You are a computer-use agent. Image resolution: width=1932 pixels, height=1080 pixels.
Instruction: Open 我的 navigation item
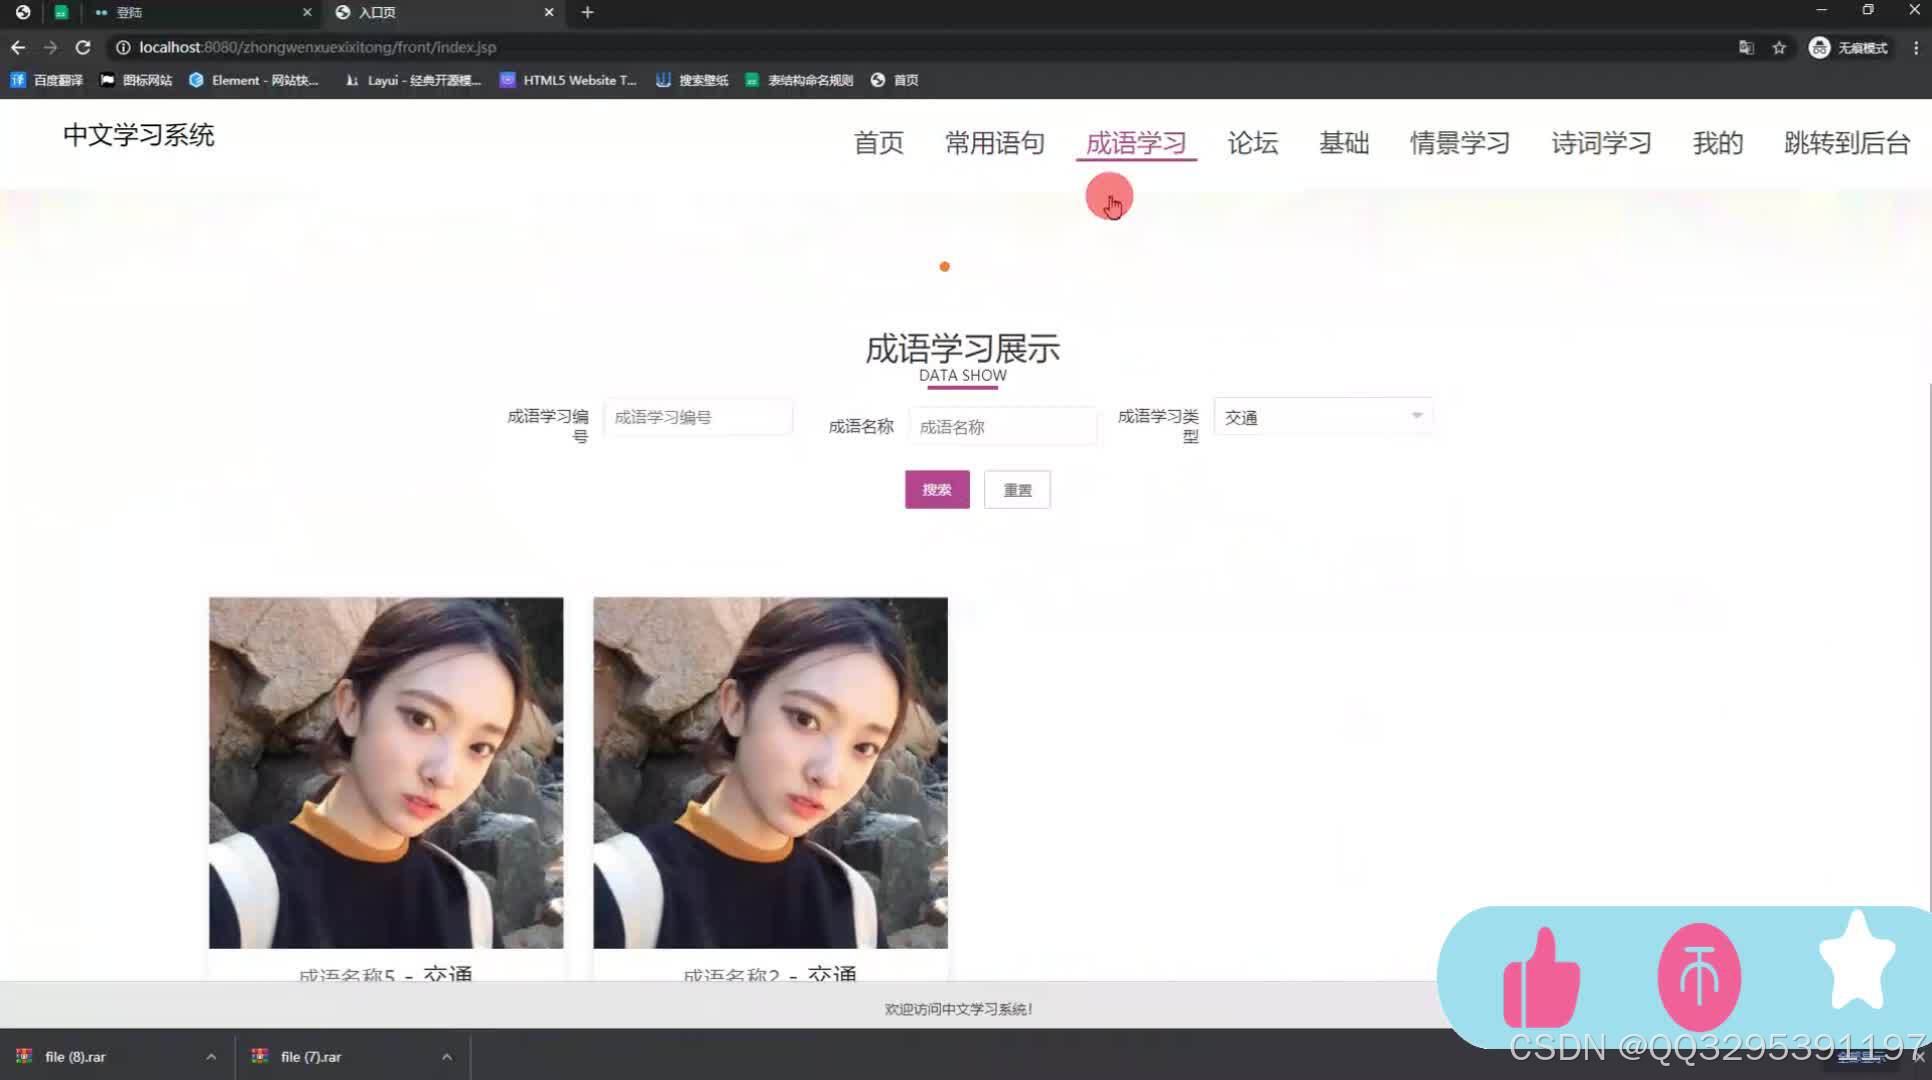point(1718,143)
